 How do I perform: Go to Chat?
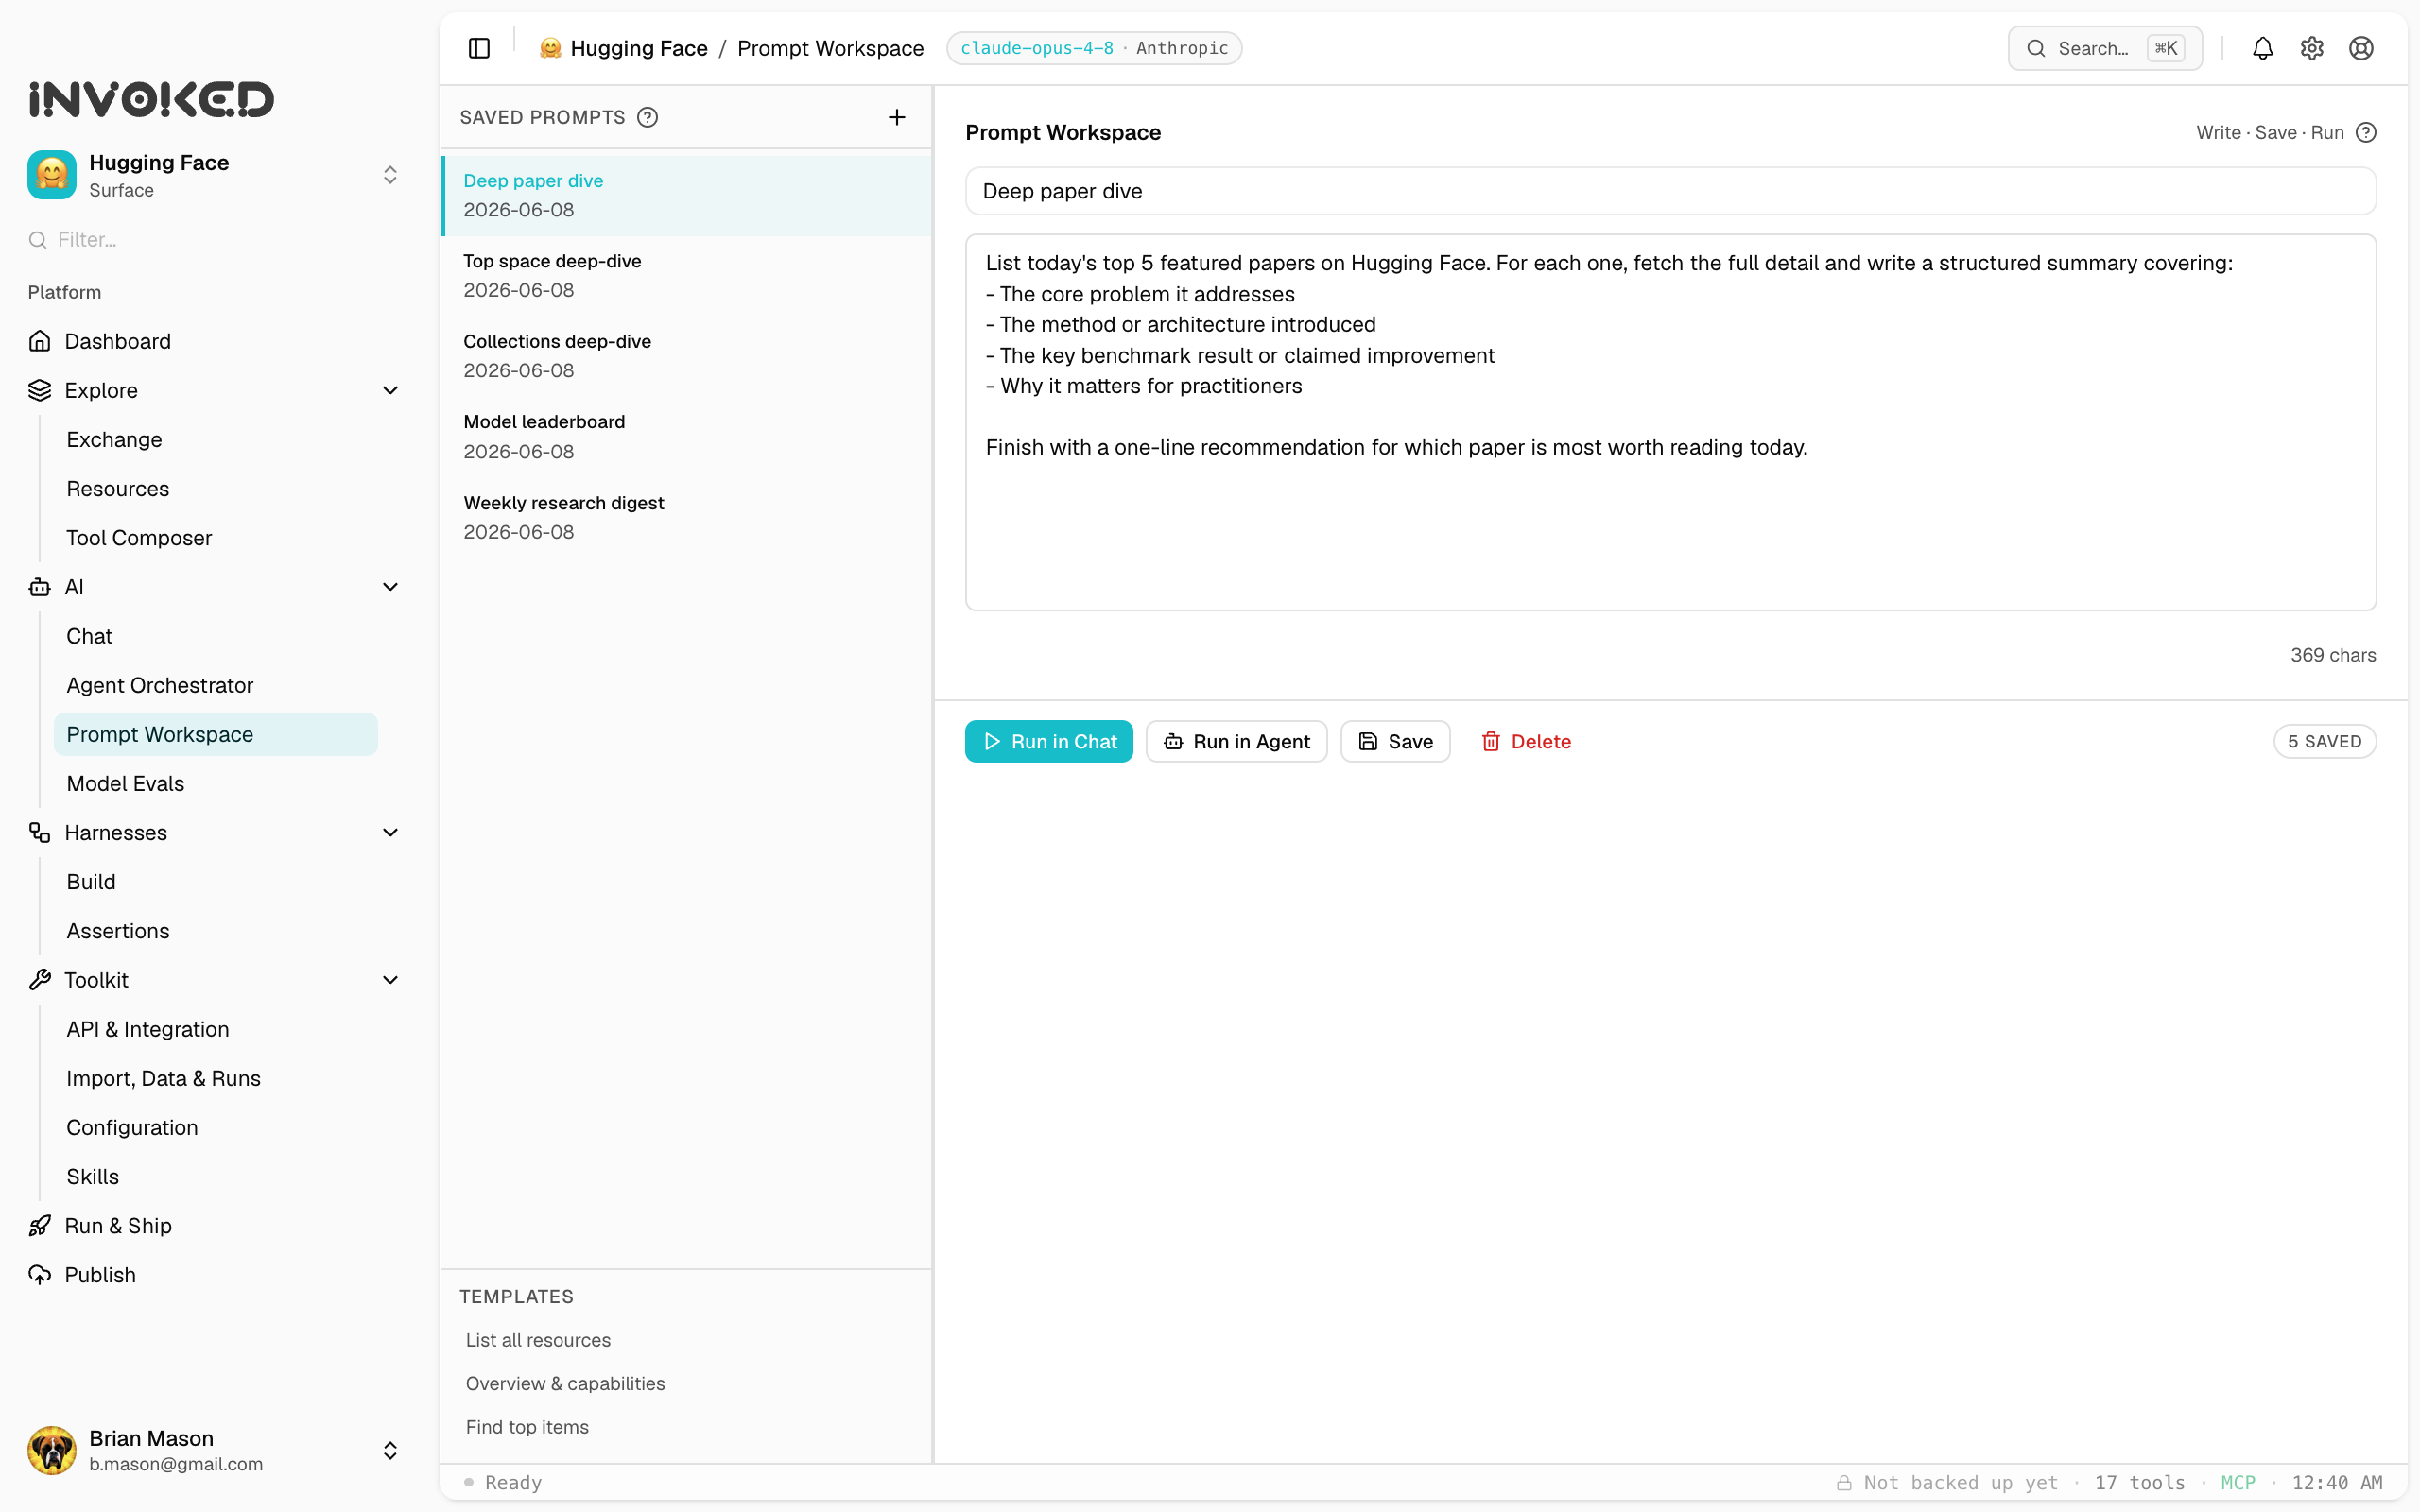(x=89, y=636)
